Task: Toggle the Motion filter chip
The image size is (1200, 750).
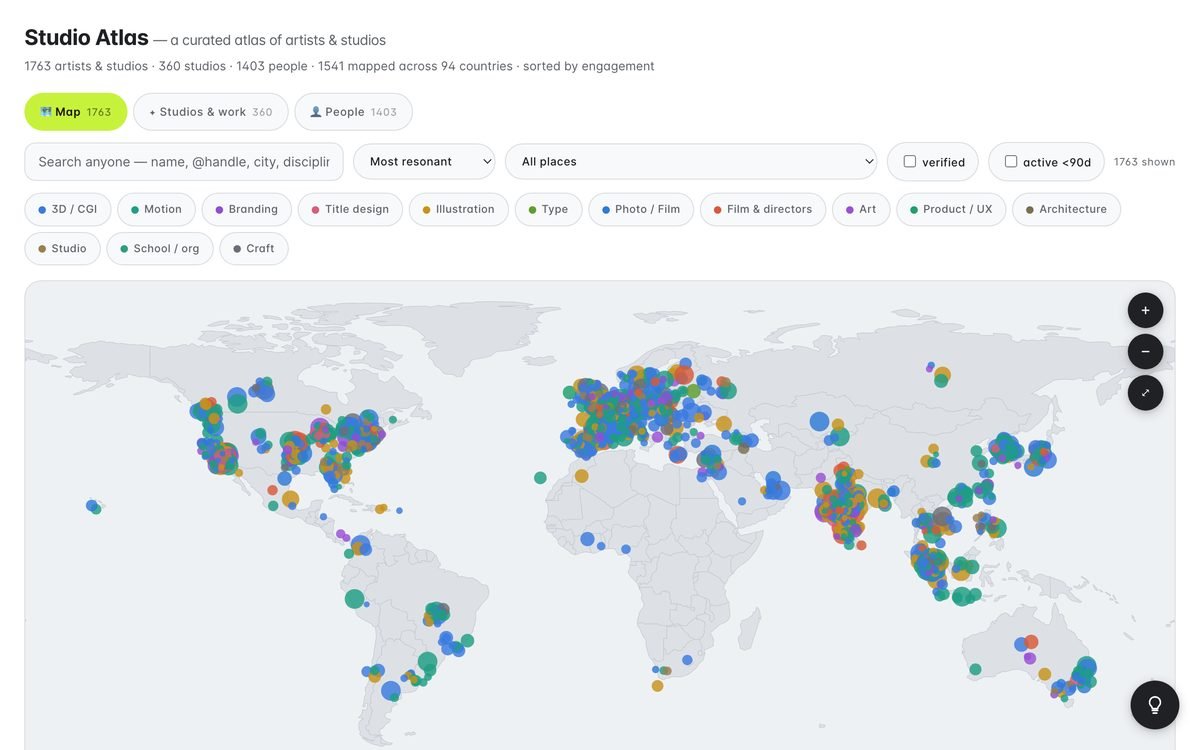Action: tap(156, 210)
